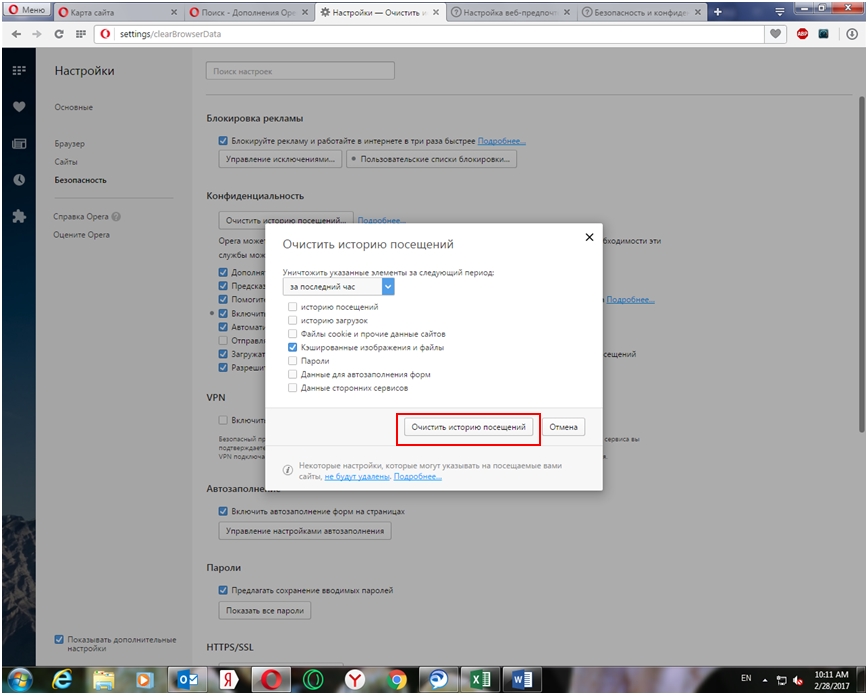Click the page vertical scrollbar
868x695 pixels.
pos(861,264)
